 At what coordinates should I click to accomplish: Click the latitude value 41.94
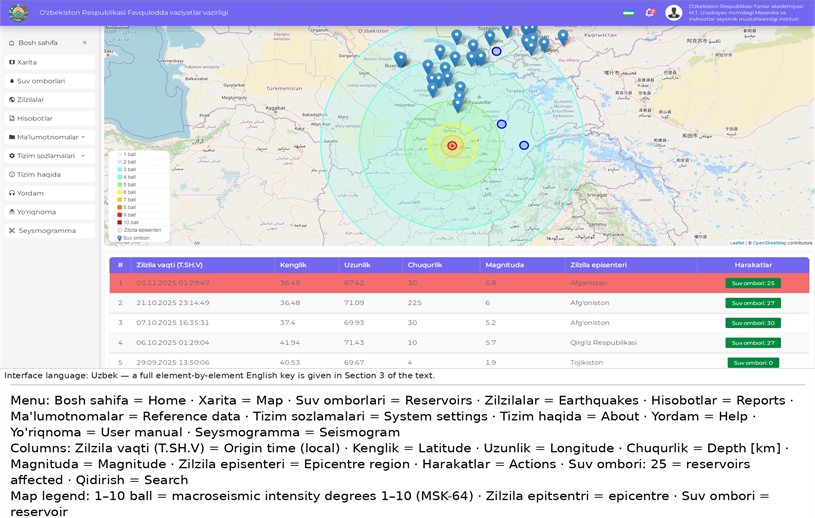(290, 343)
